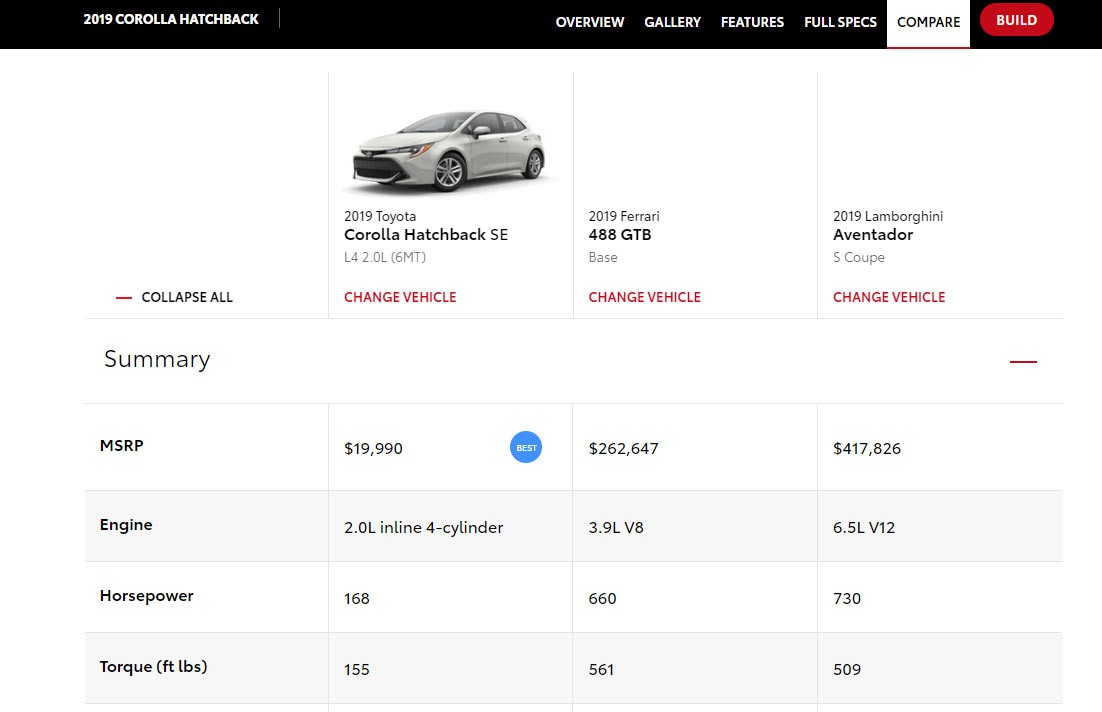Change vehicle for the 2019 Ferrari 488 GTB
The width and height of the screenshot is (1102, 712).
coord(644,297)
